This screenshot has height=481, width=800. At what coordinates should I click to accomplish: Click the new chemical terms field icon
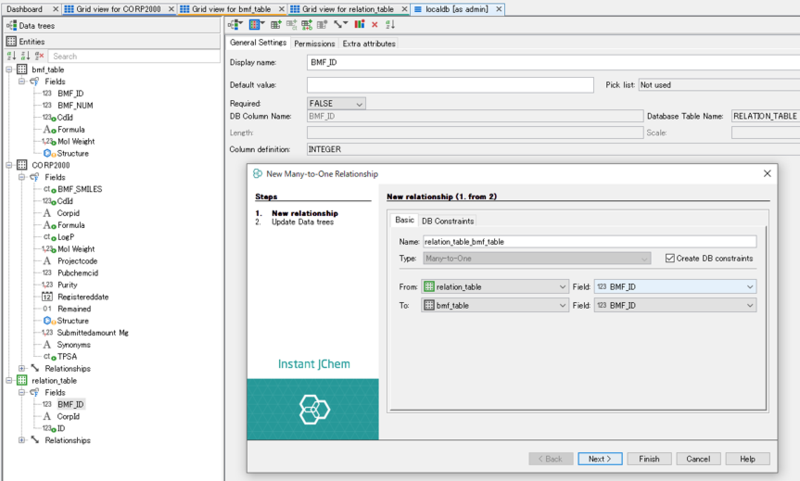[291, 24]
